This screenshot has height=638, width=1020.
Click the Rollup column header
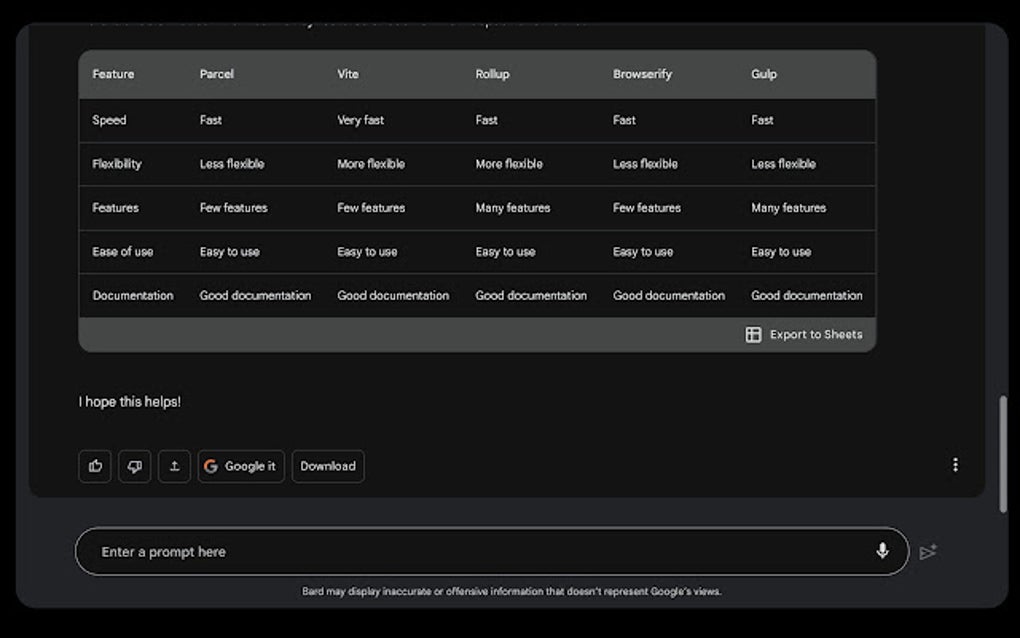click(x=492, y=74)
